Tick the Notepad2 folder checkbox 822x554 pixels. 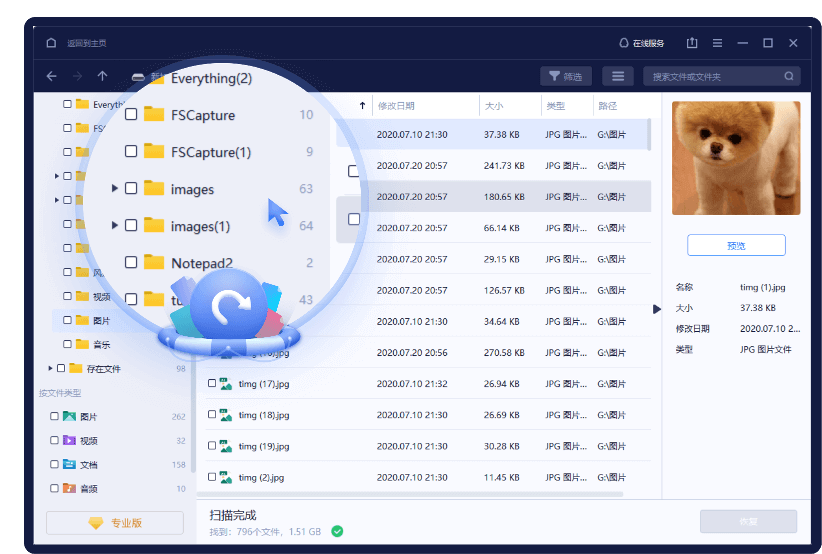click(131, 263)
